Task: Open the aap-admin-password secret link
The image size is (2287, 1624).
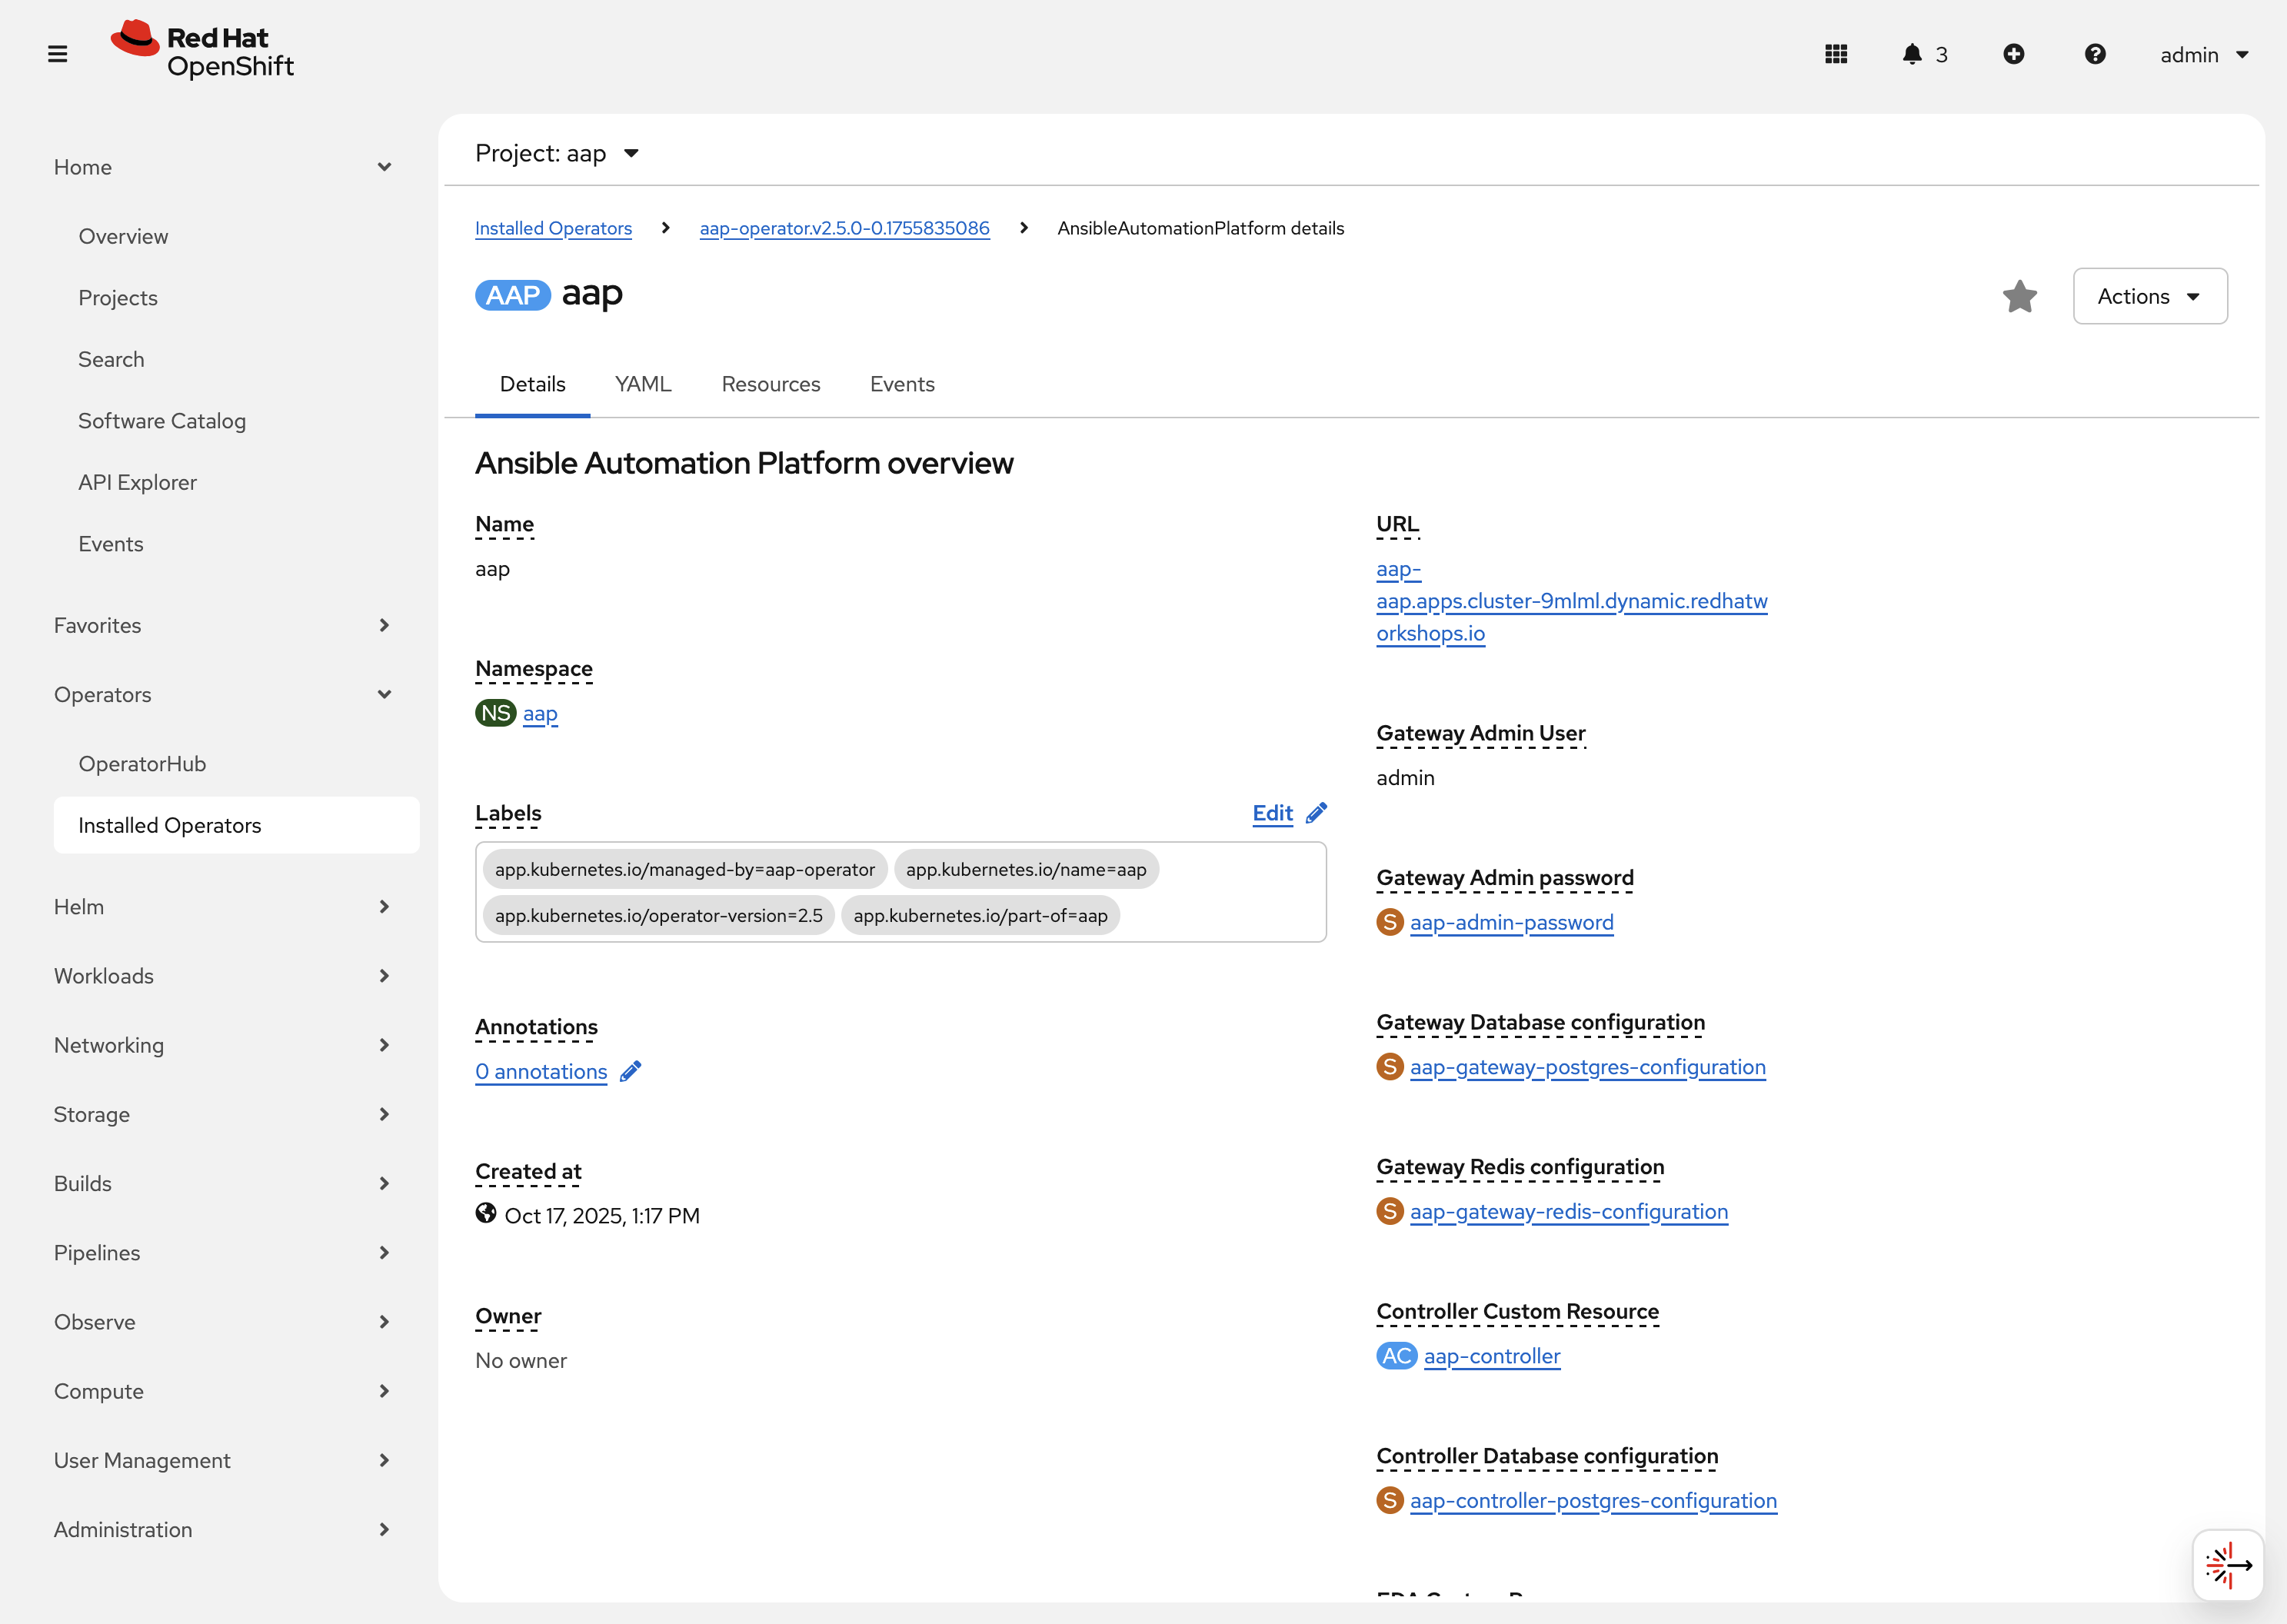Action: point(1511,922)
